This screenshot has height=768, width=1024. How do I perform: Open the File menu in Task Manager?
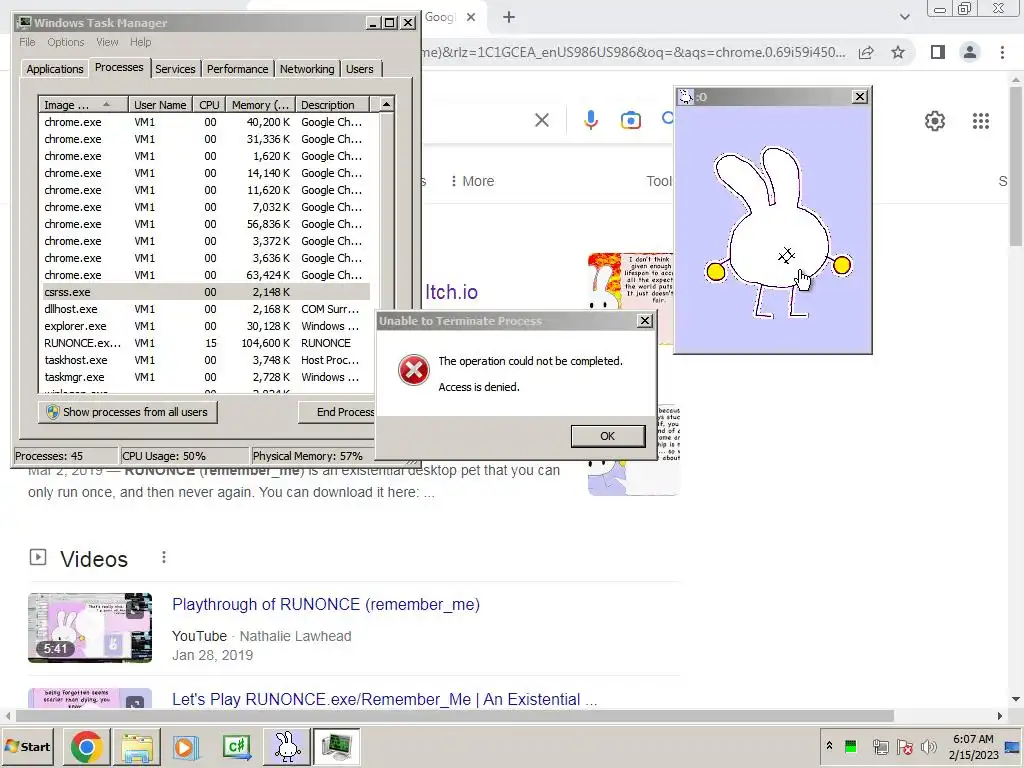(x=27, y=42)
